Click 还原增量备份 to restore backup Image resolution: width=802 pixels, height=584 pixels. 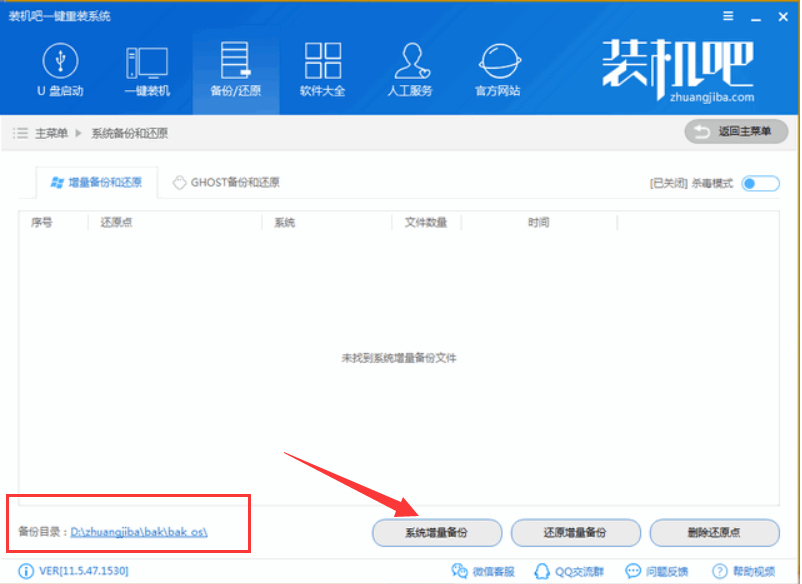pyautogui.click(x=575, y=533)
